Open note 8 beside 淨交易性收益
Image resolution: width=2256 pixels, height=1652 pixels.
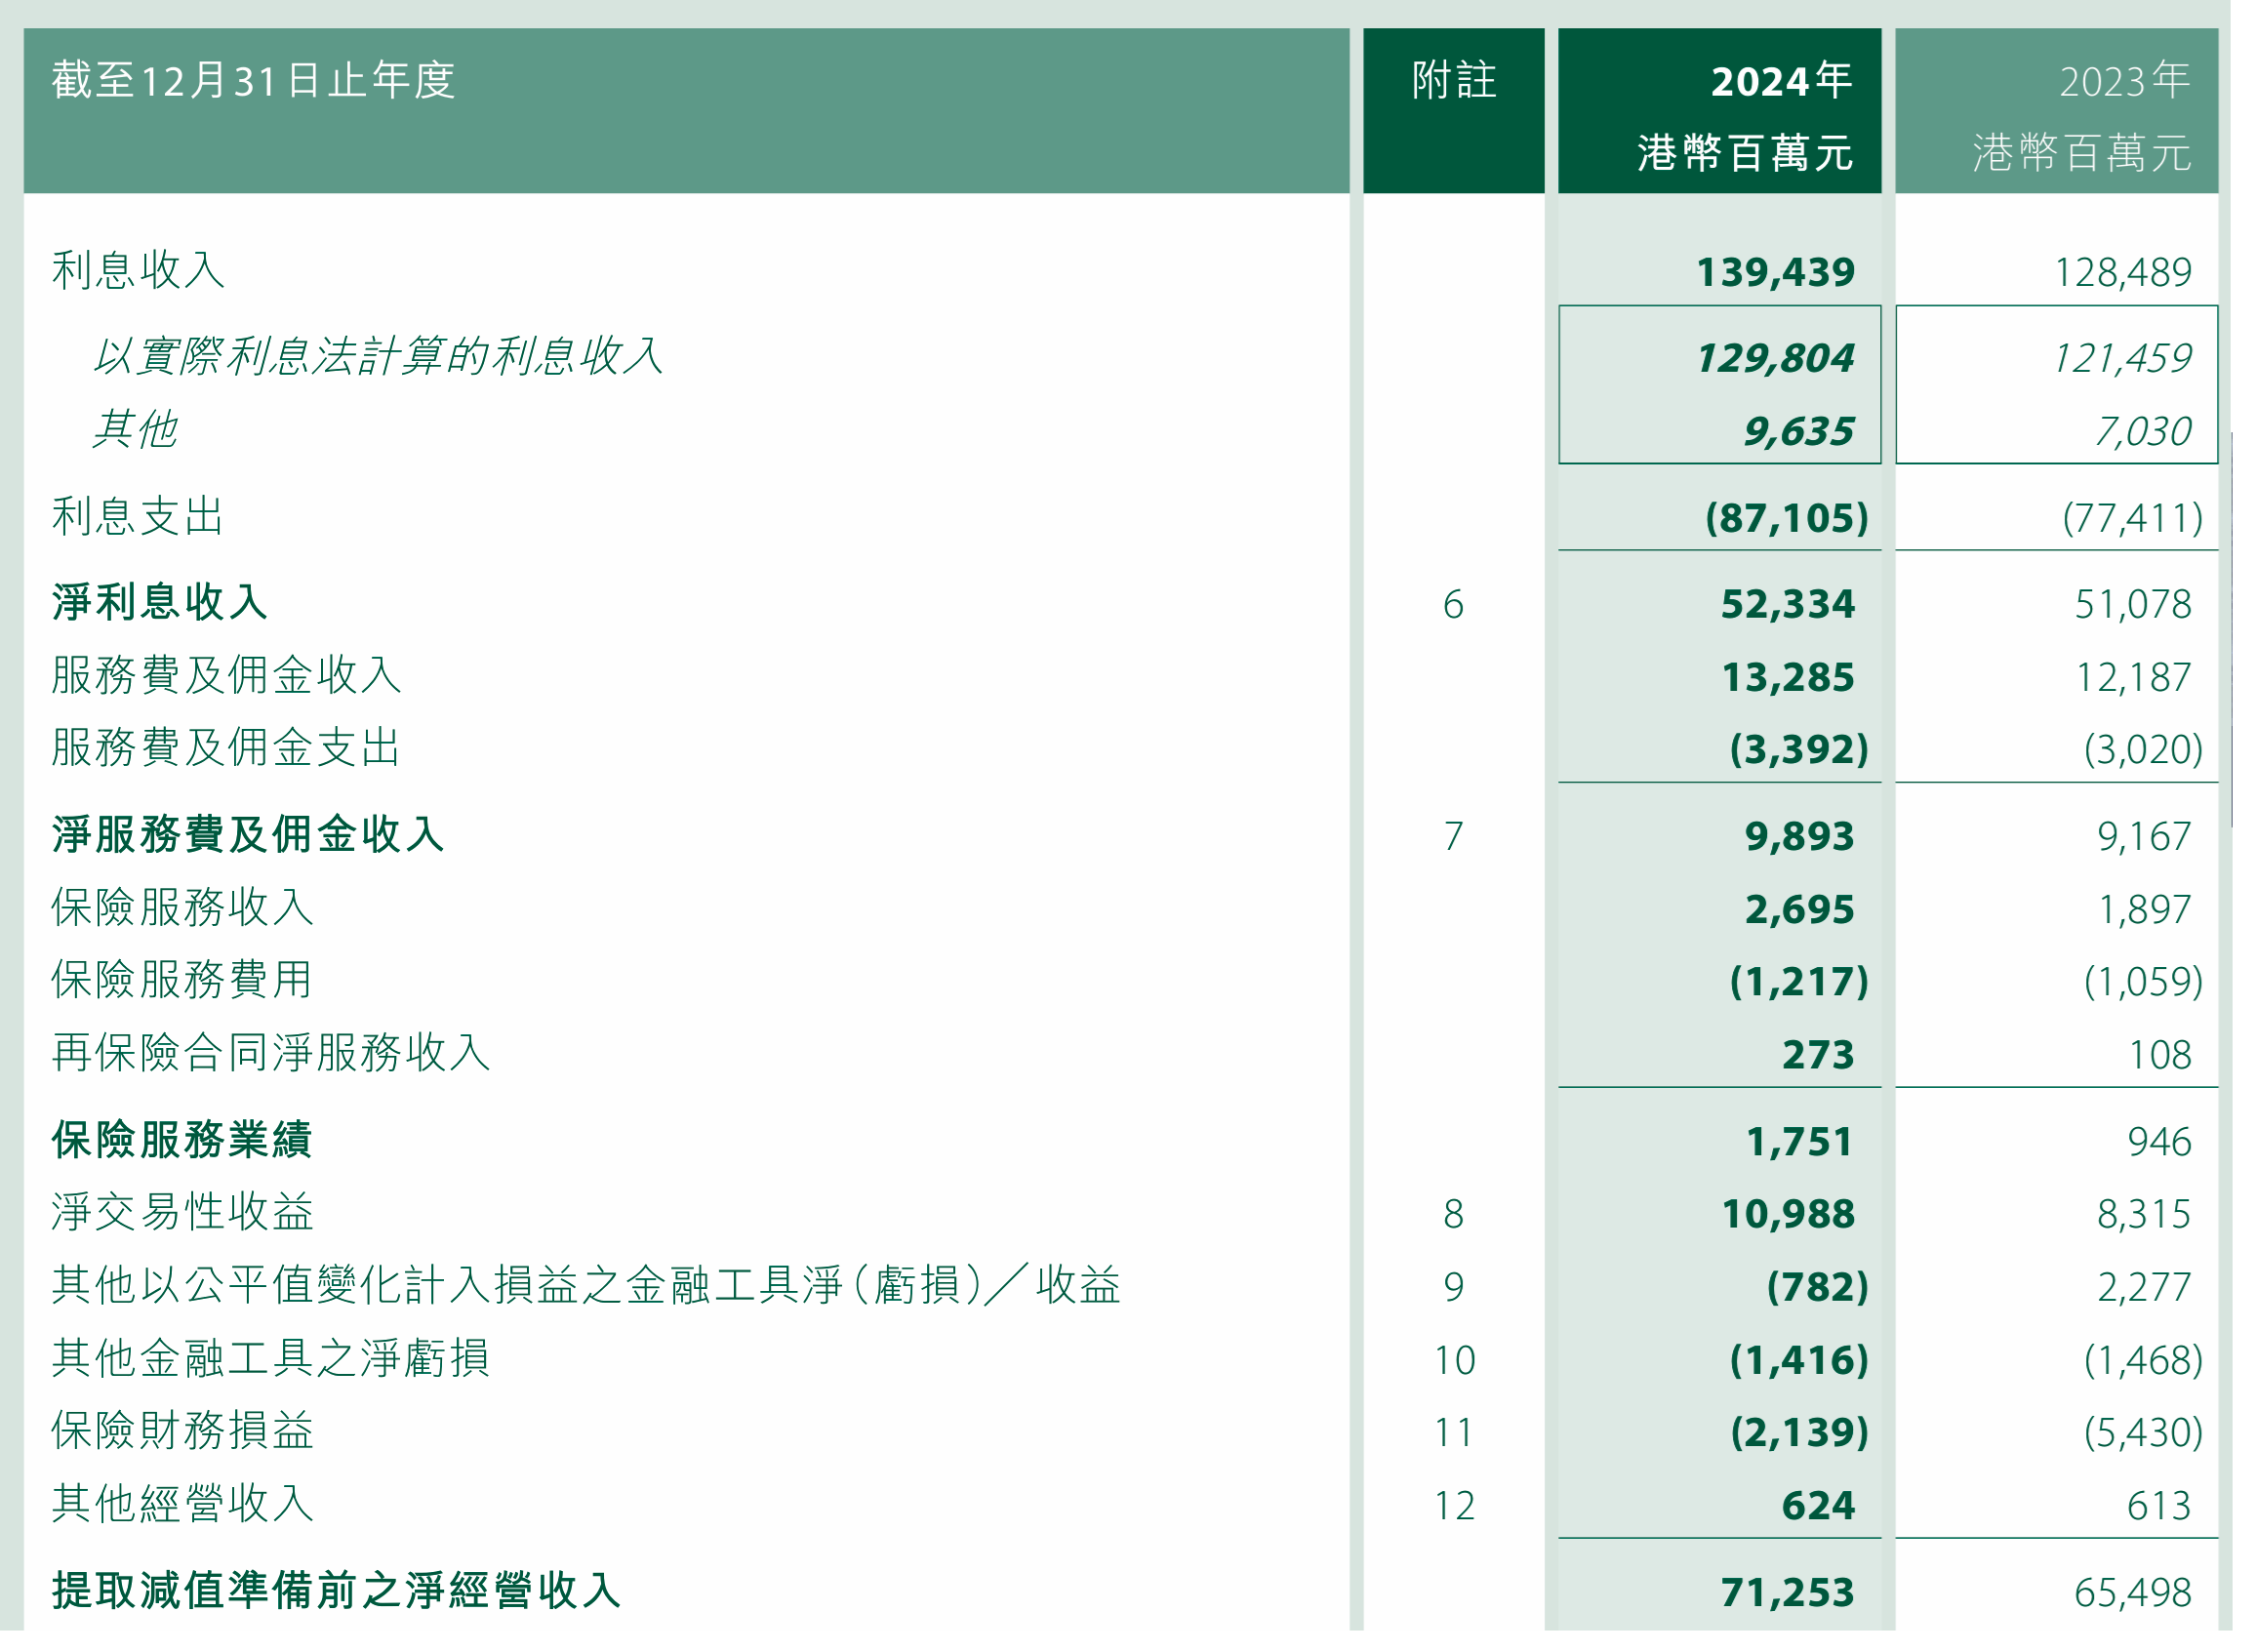pyautogui.click(x=1454, y=1215)
